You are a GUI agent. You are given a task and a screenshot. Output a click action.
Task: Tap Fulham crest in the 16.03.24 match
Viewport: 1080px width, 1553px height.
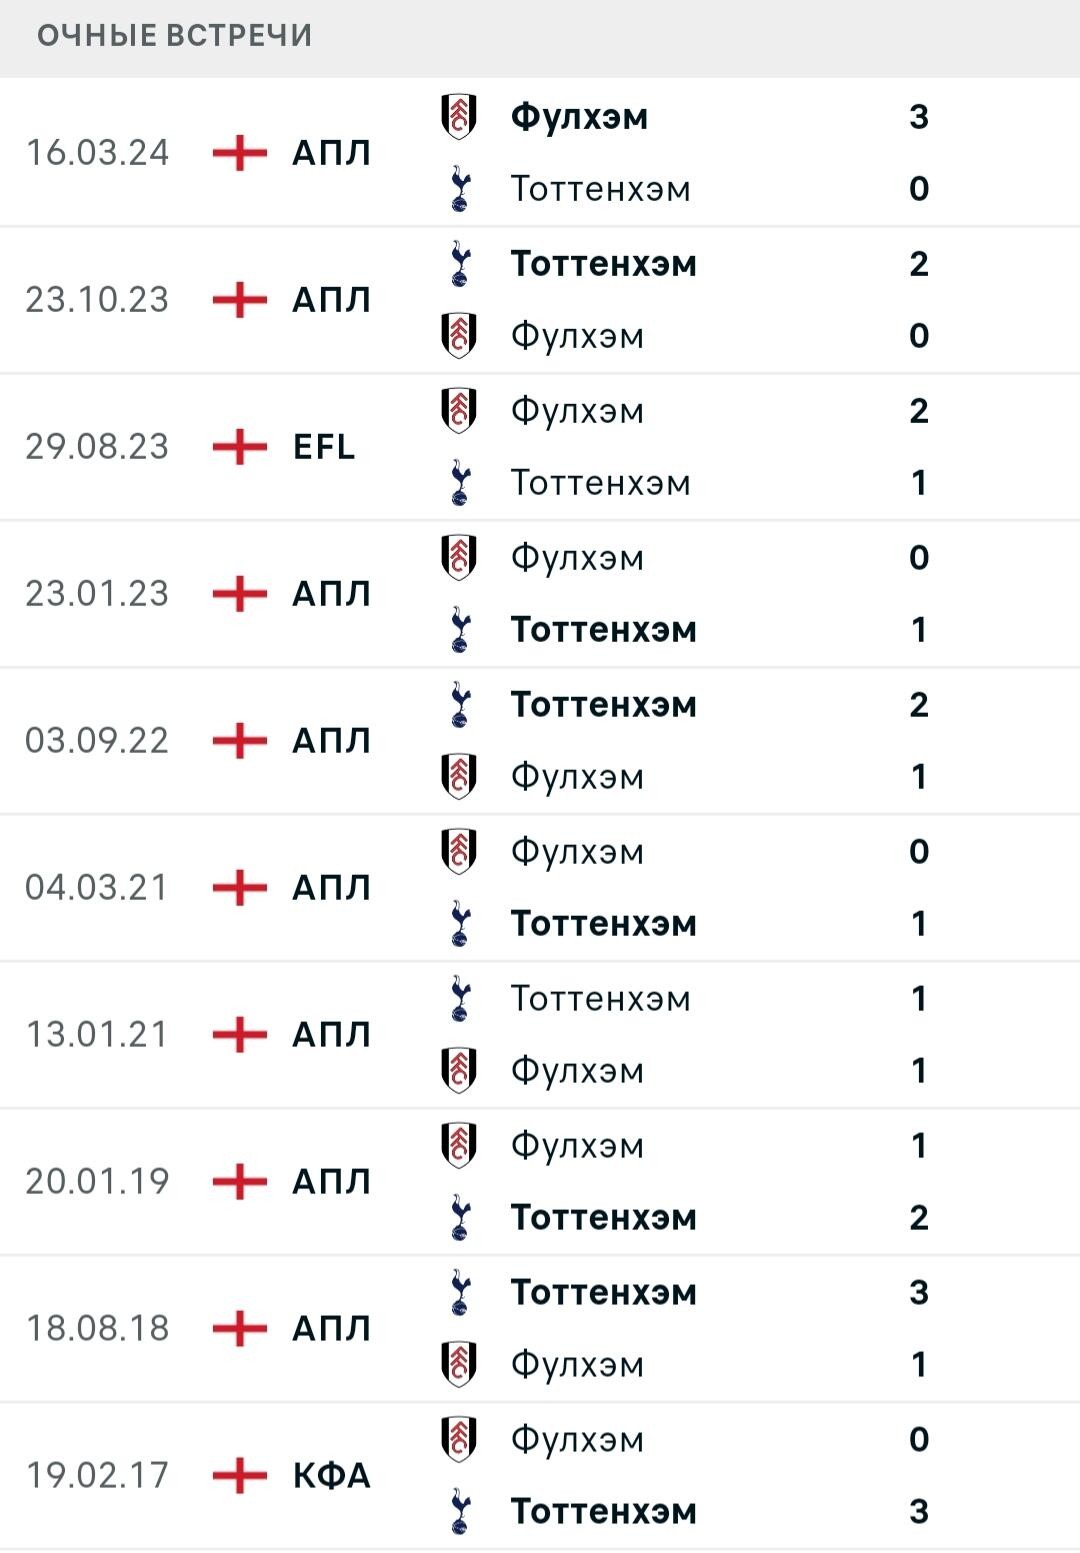click(x=459, y=117)
